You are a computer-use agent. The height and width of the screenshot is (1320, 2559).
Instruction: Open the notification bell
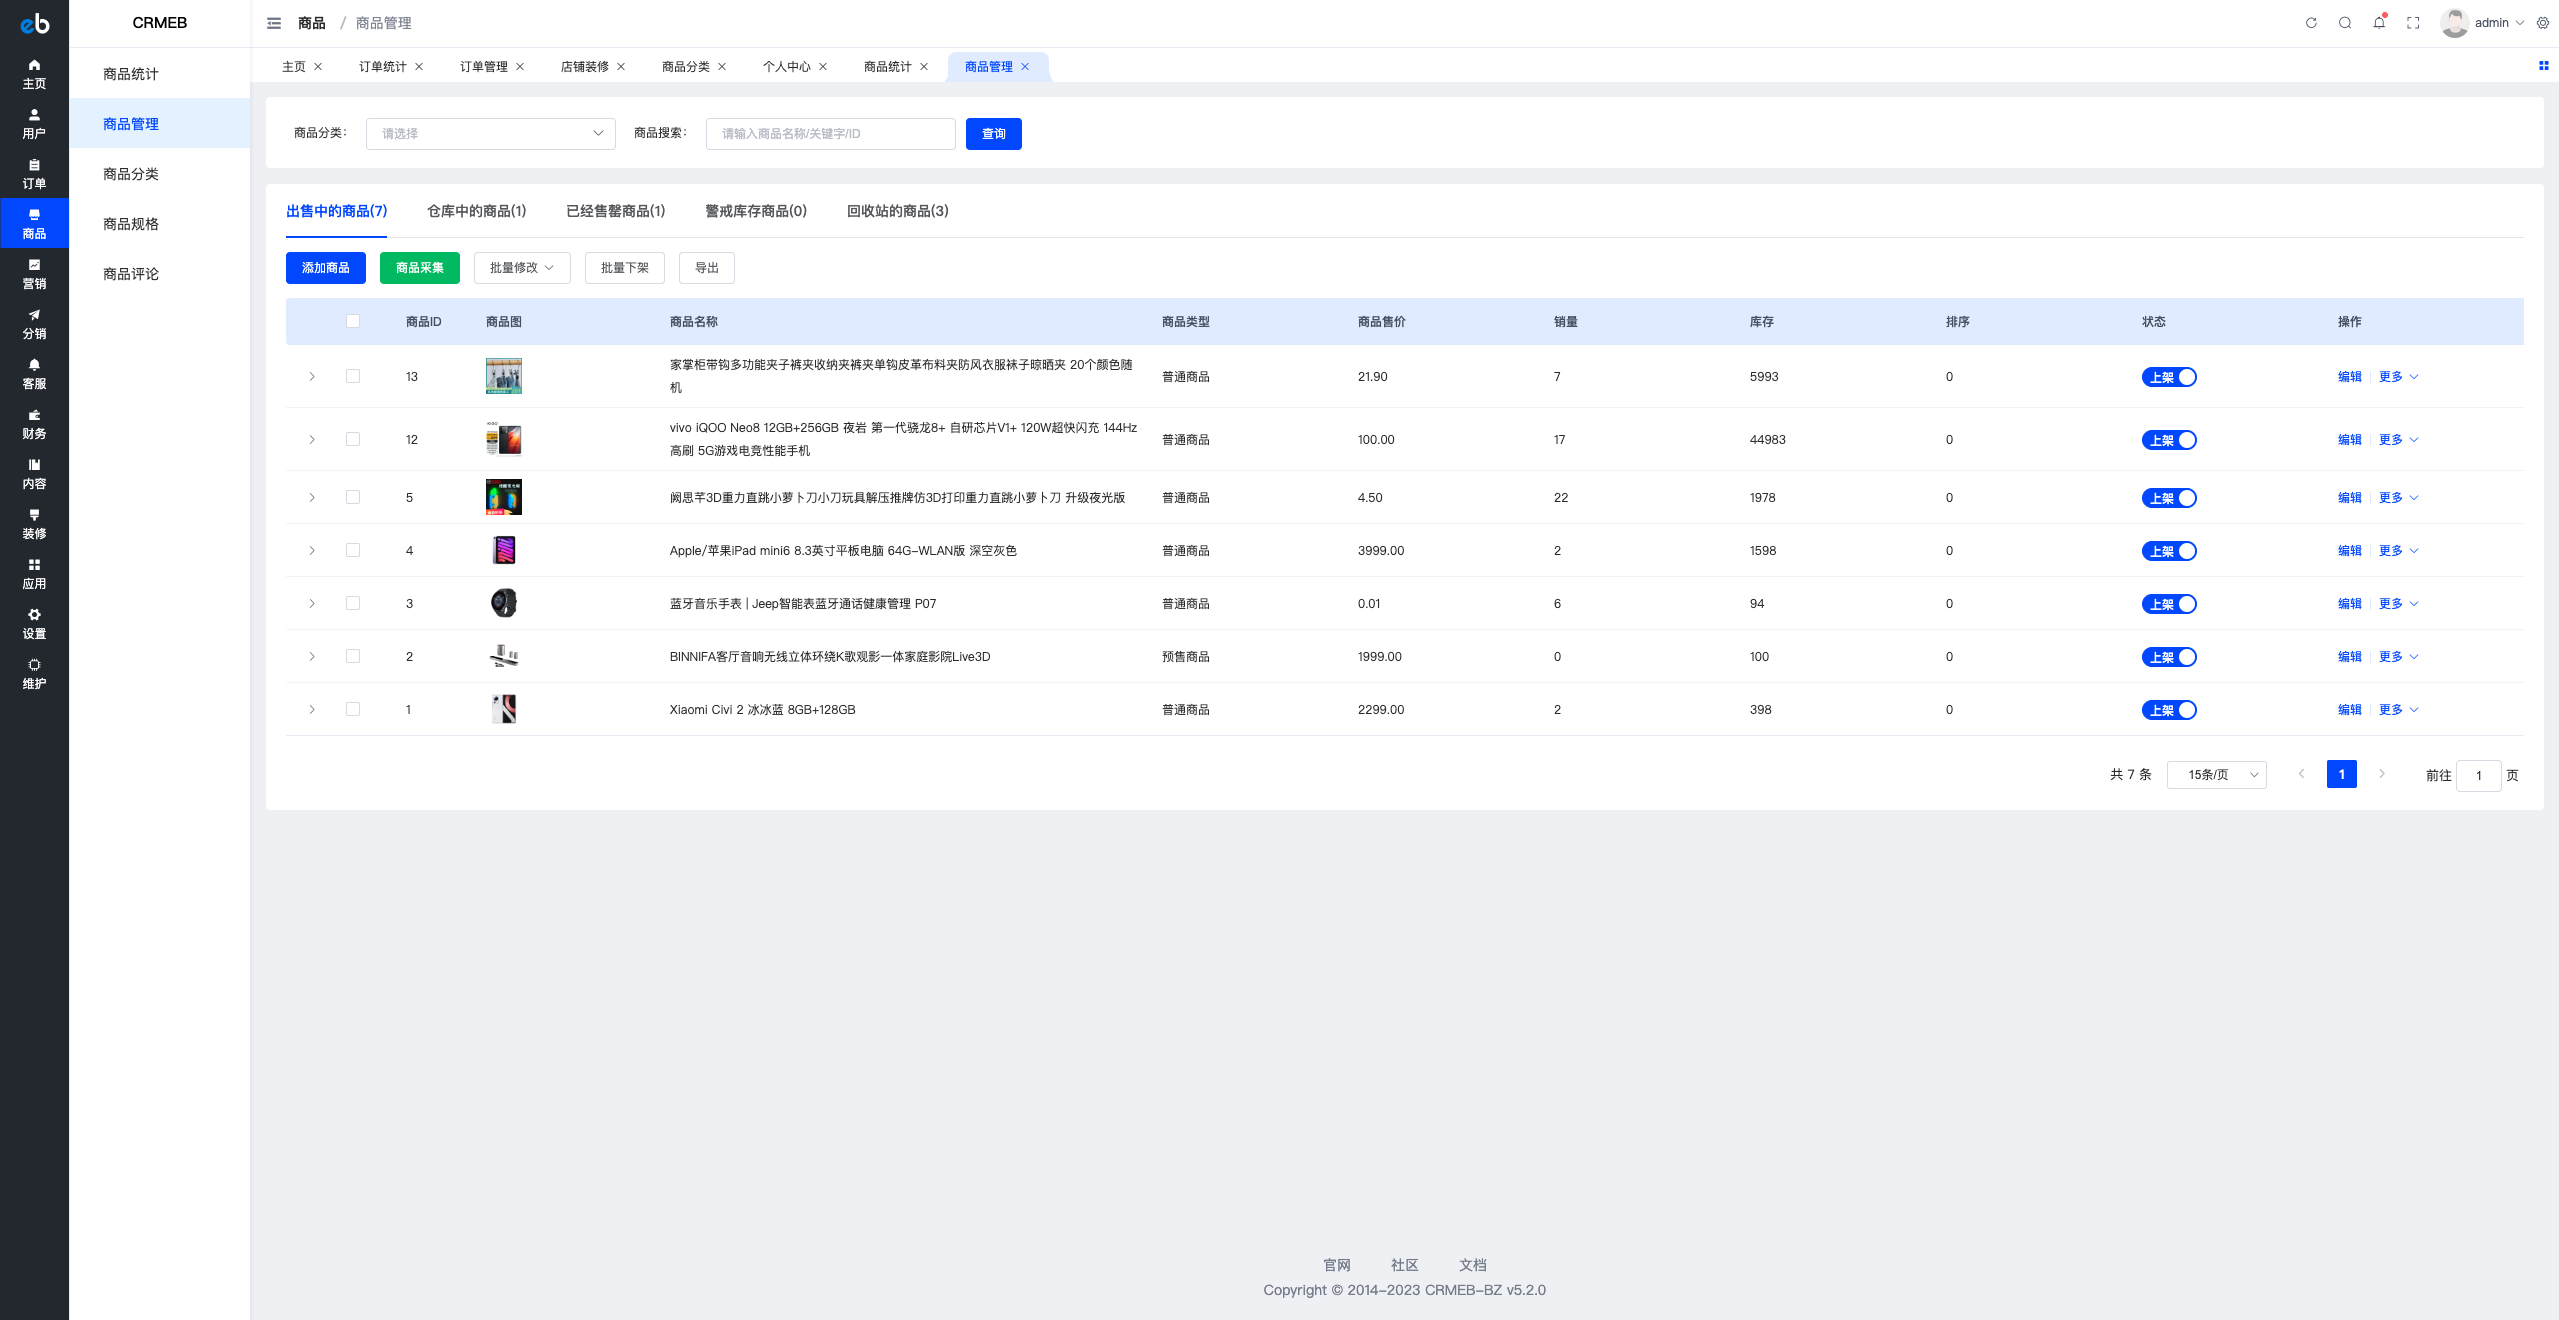point(2379,23)
